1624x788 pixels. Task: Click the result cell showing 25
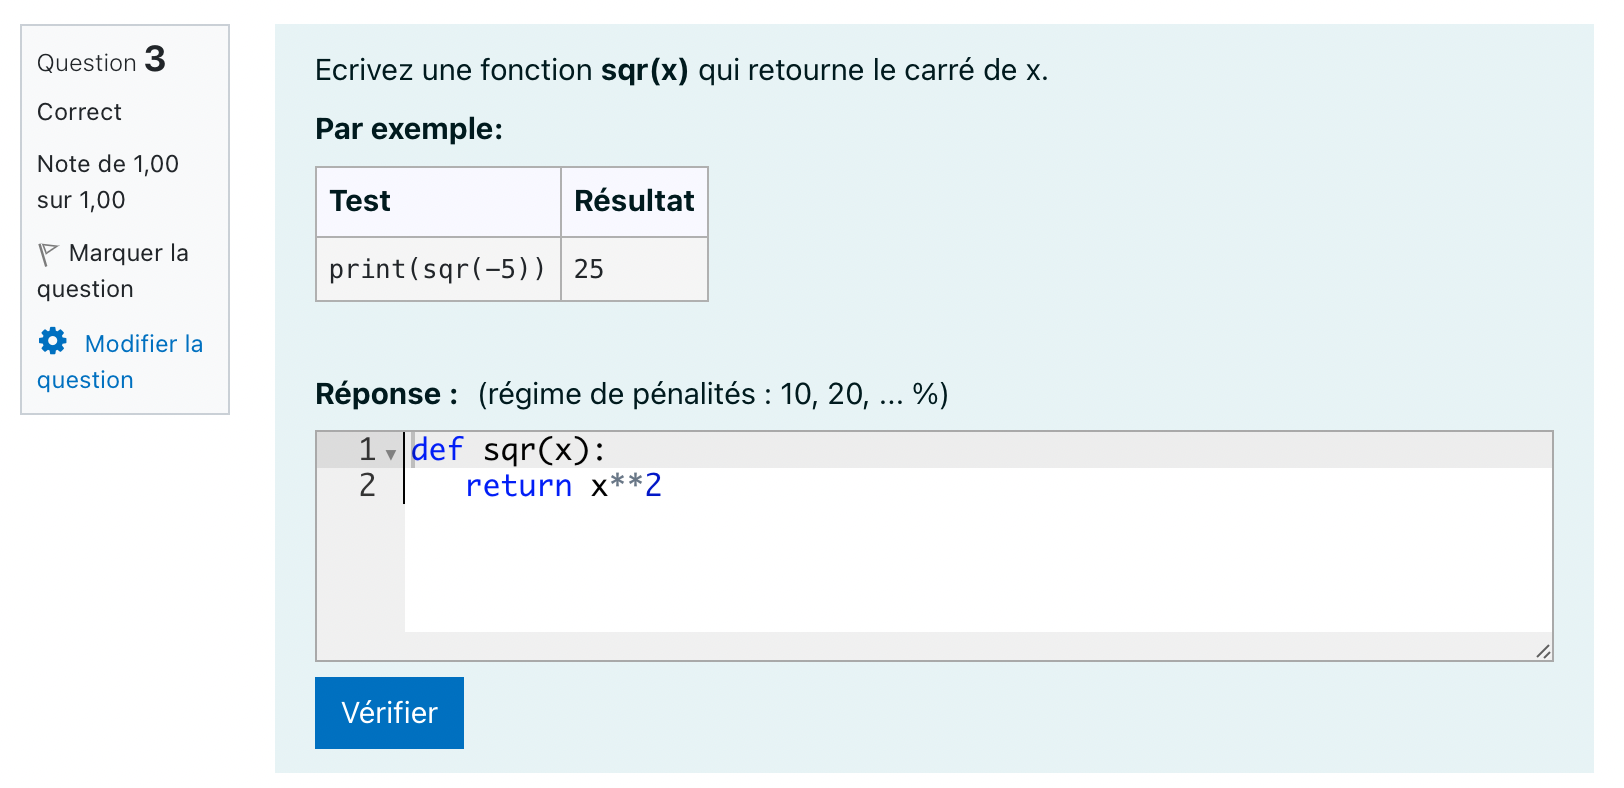634,269
